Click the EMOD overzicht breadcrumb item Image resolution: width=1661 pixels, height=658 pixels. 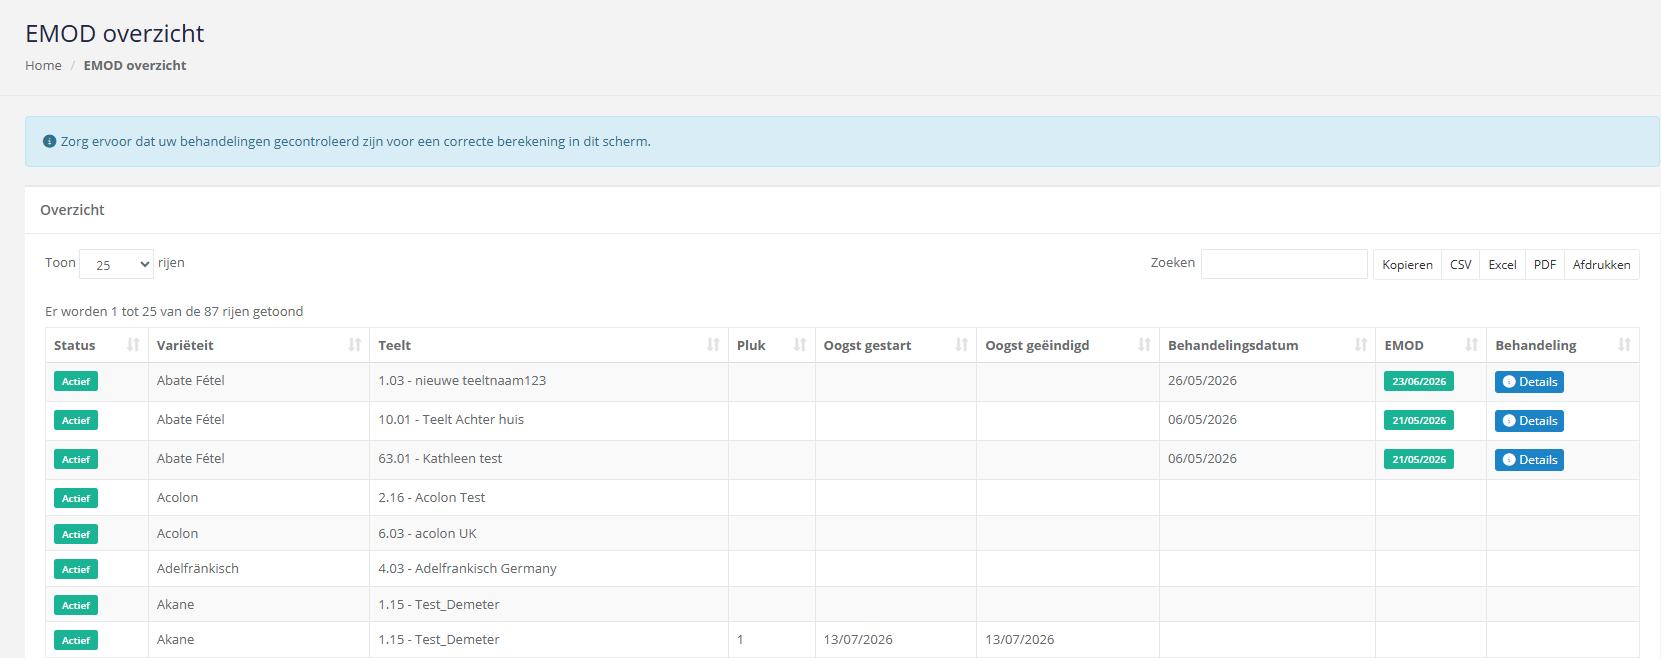(135, 66)
